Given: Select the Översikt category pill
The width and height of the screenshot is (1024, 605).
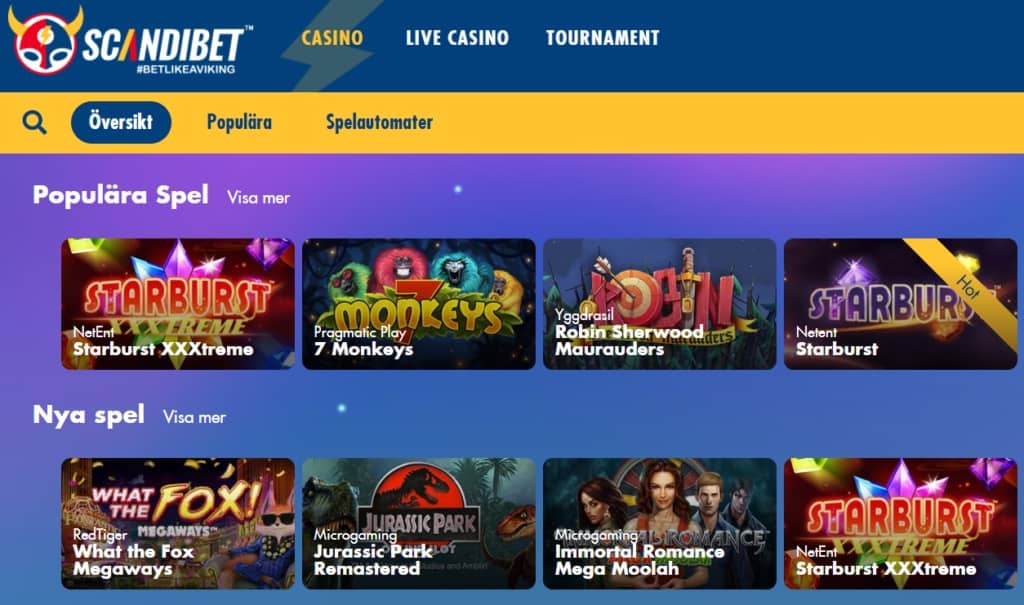Looking at the screenshot, I should coord(121,122).
